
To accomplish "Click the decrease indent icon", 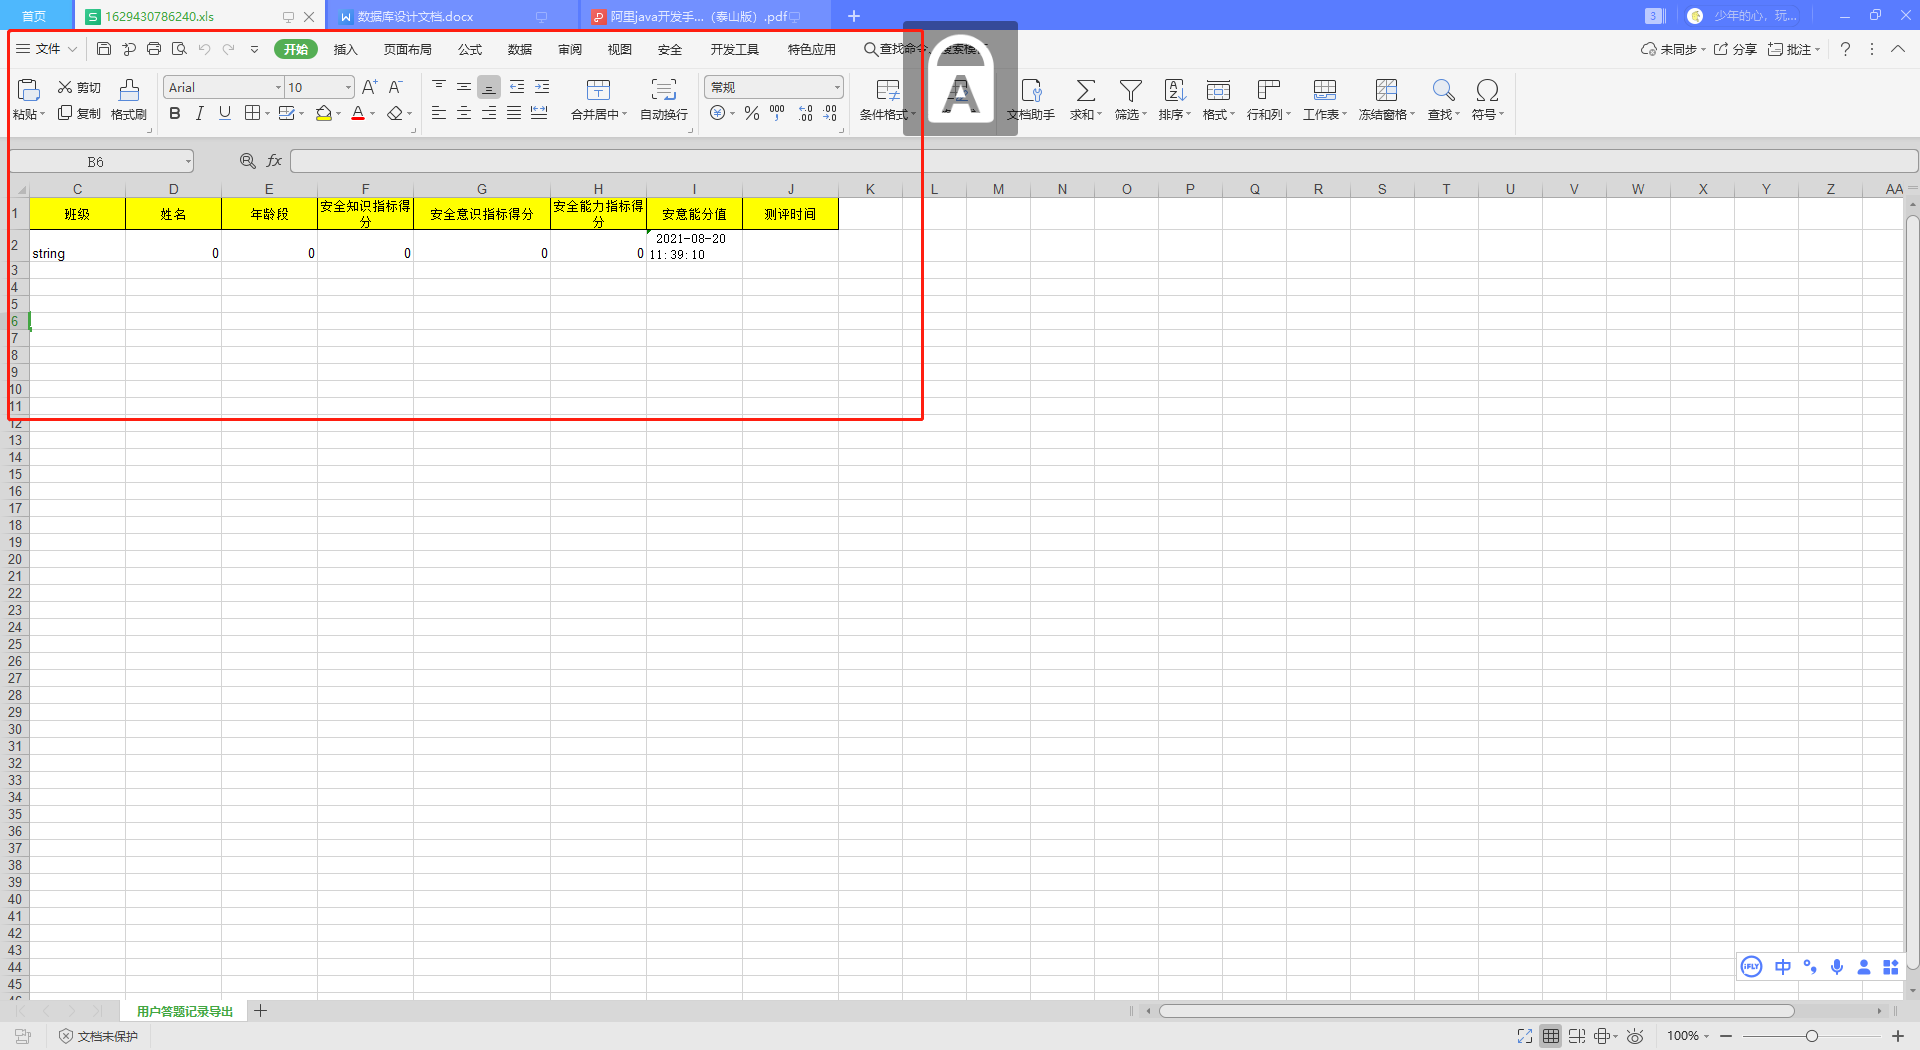I will pyautogui.click(x=517, y=88).
